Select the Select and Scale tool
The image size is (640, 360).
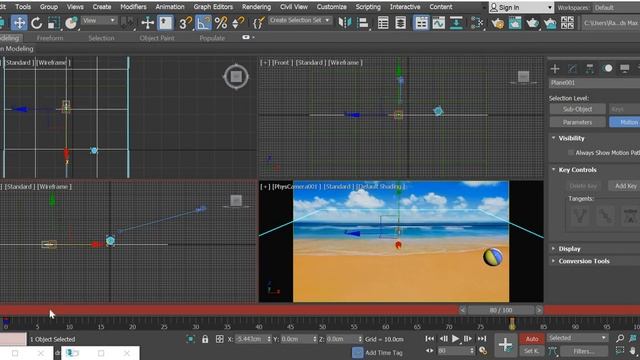coord(53,23)
